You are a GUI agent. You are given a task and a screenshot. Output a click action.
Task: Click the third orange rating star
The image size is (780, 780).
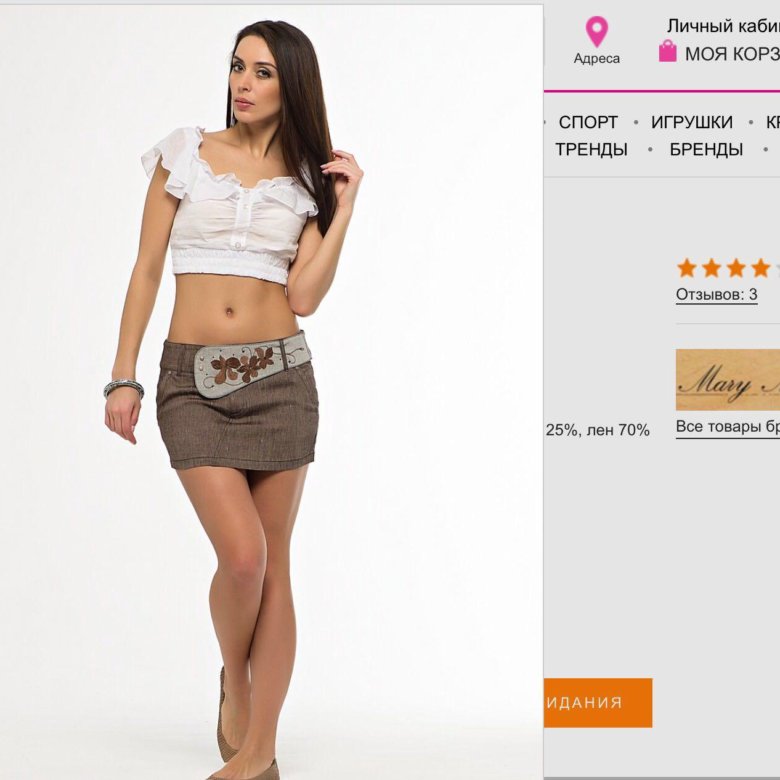point(736,268)
